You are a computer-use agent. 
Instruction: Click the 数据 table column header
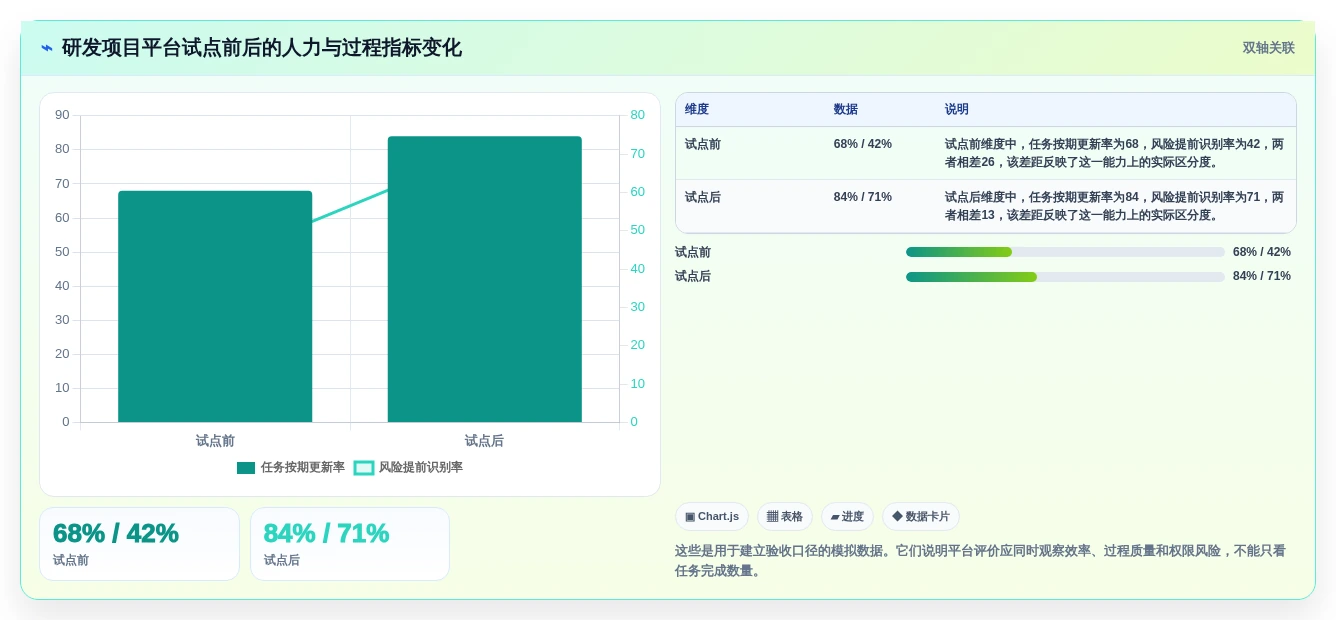click(846, 109)
